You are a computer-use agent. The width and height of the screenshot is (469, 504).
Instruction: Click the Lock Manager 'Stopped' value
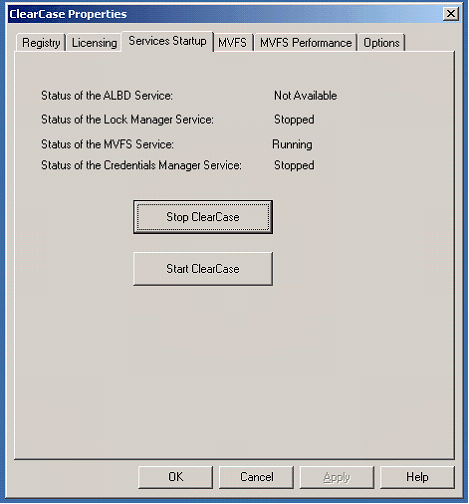(x=294, y=119)
